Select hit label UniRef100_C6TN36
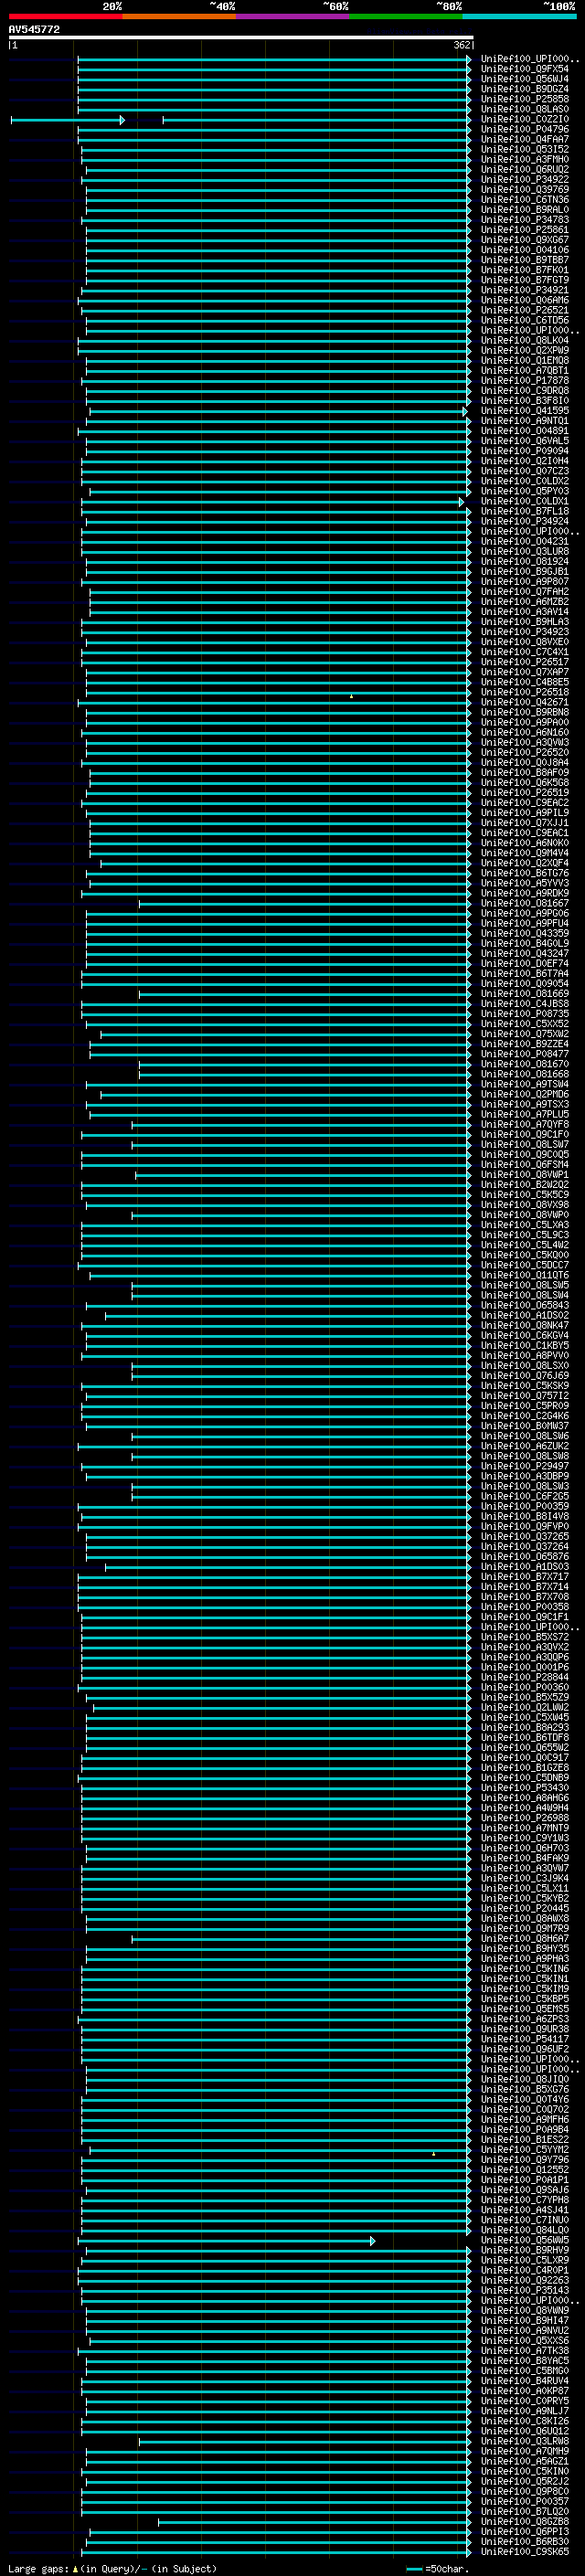Screen dimensions: 585x2576 [x=525, y=199]
